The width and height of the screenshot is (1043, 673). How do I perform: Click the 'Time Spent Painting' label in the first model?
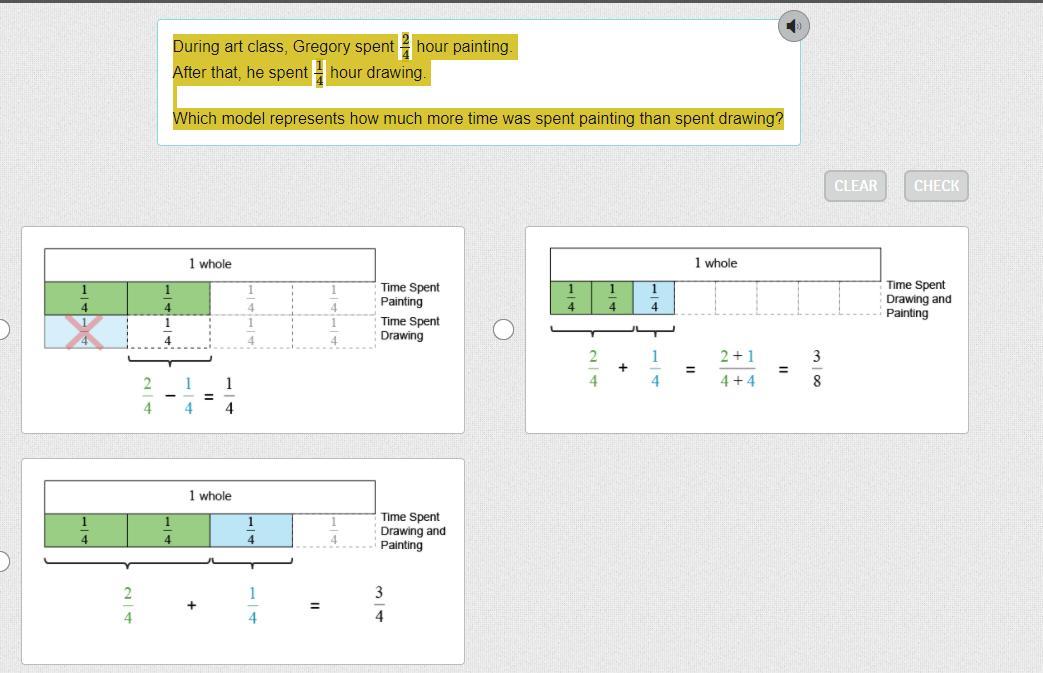(409, 294)
